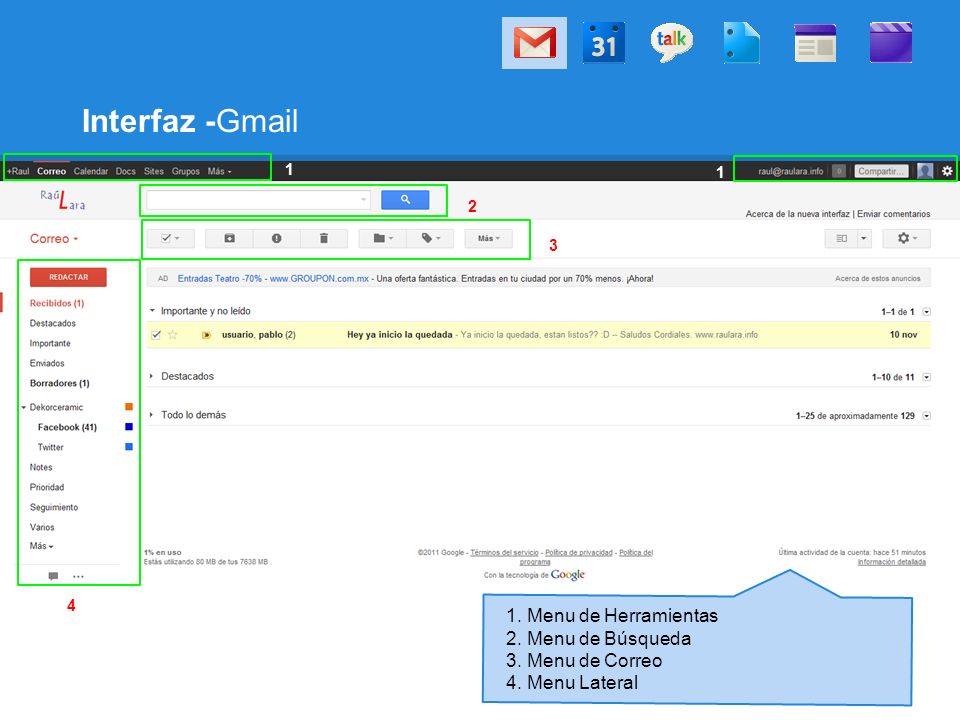Open Calendar from the black bar
Viewport: 960px width, 720px height.
pyautogui.click(x=91, y=171)
